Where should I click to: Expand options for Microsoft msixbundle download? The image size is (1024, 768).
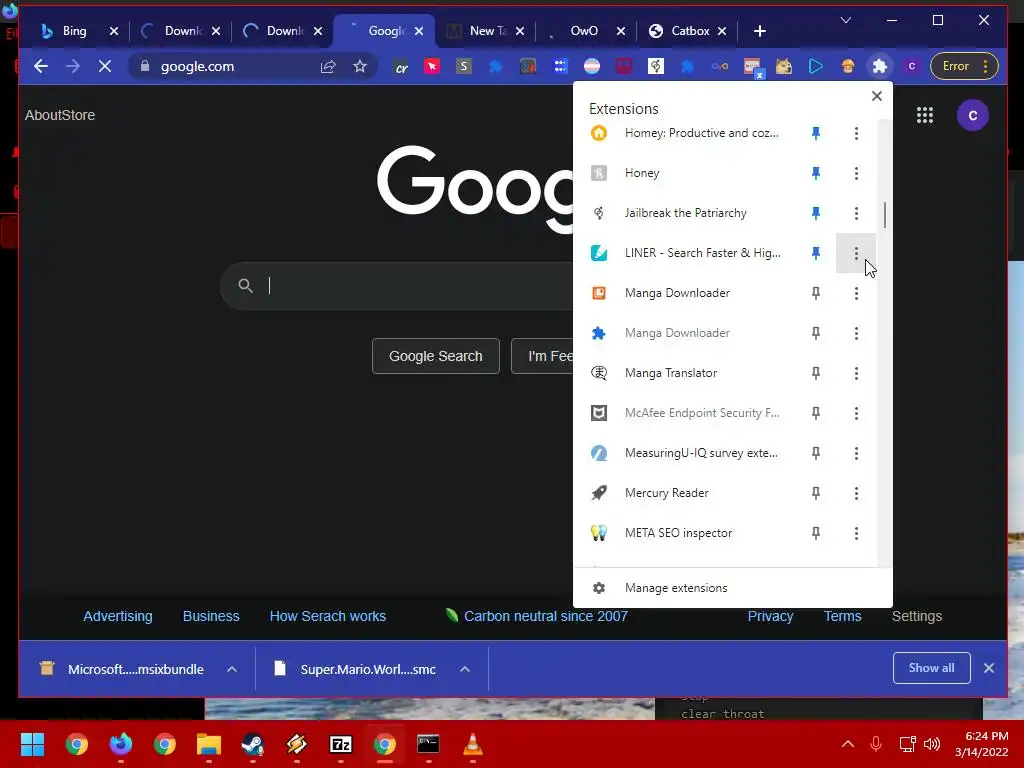[x=232, y=669]
